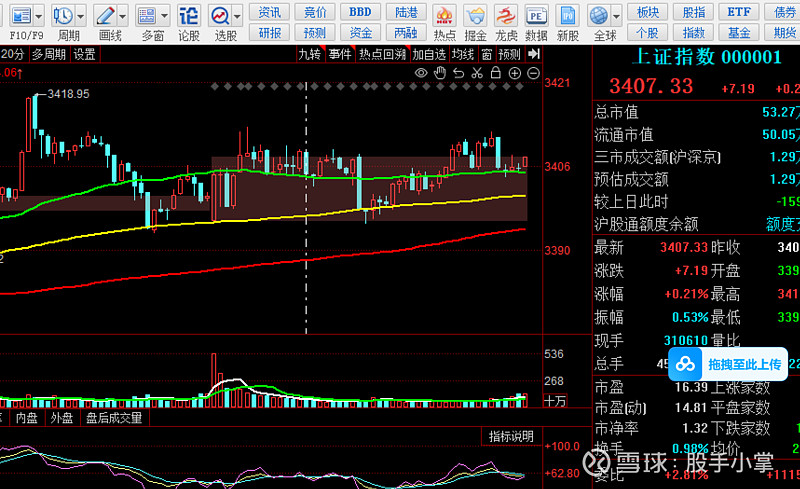Open the 多窗 multi-window icon
800x489 pixels.
tap(147, 16)
